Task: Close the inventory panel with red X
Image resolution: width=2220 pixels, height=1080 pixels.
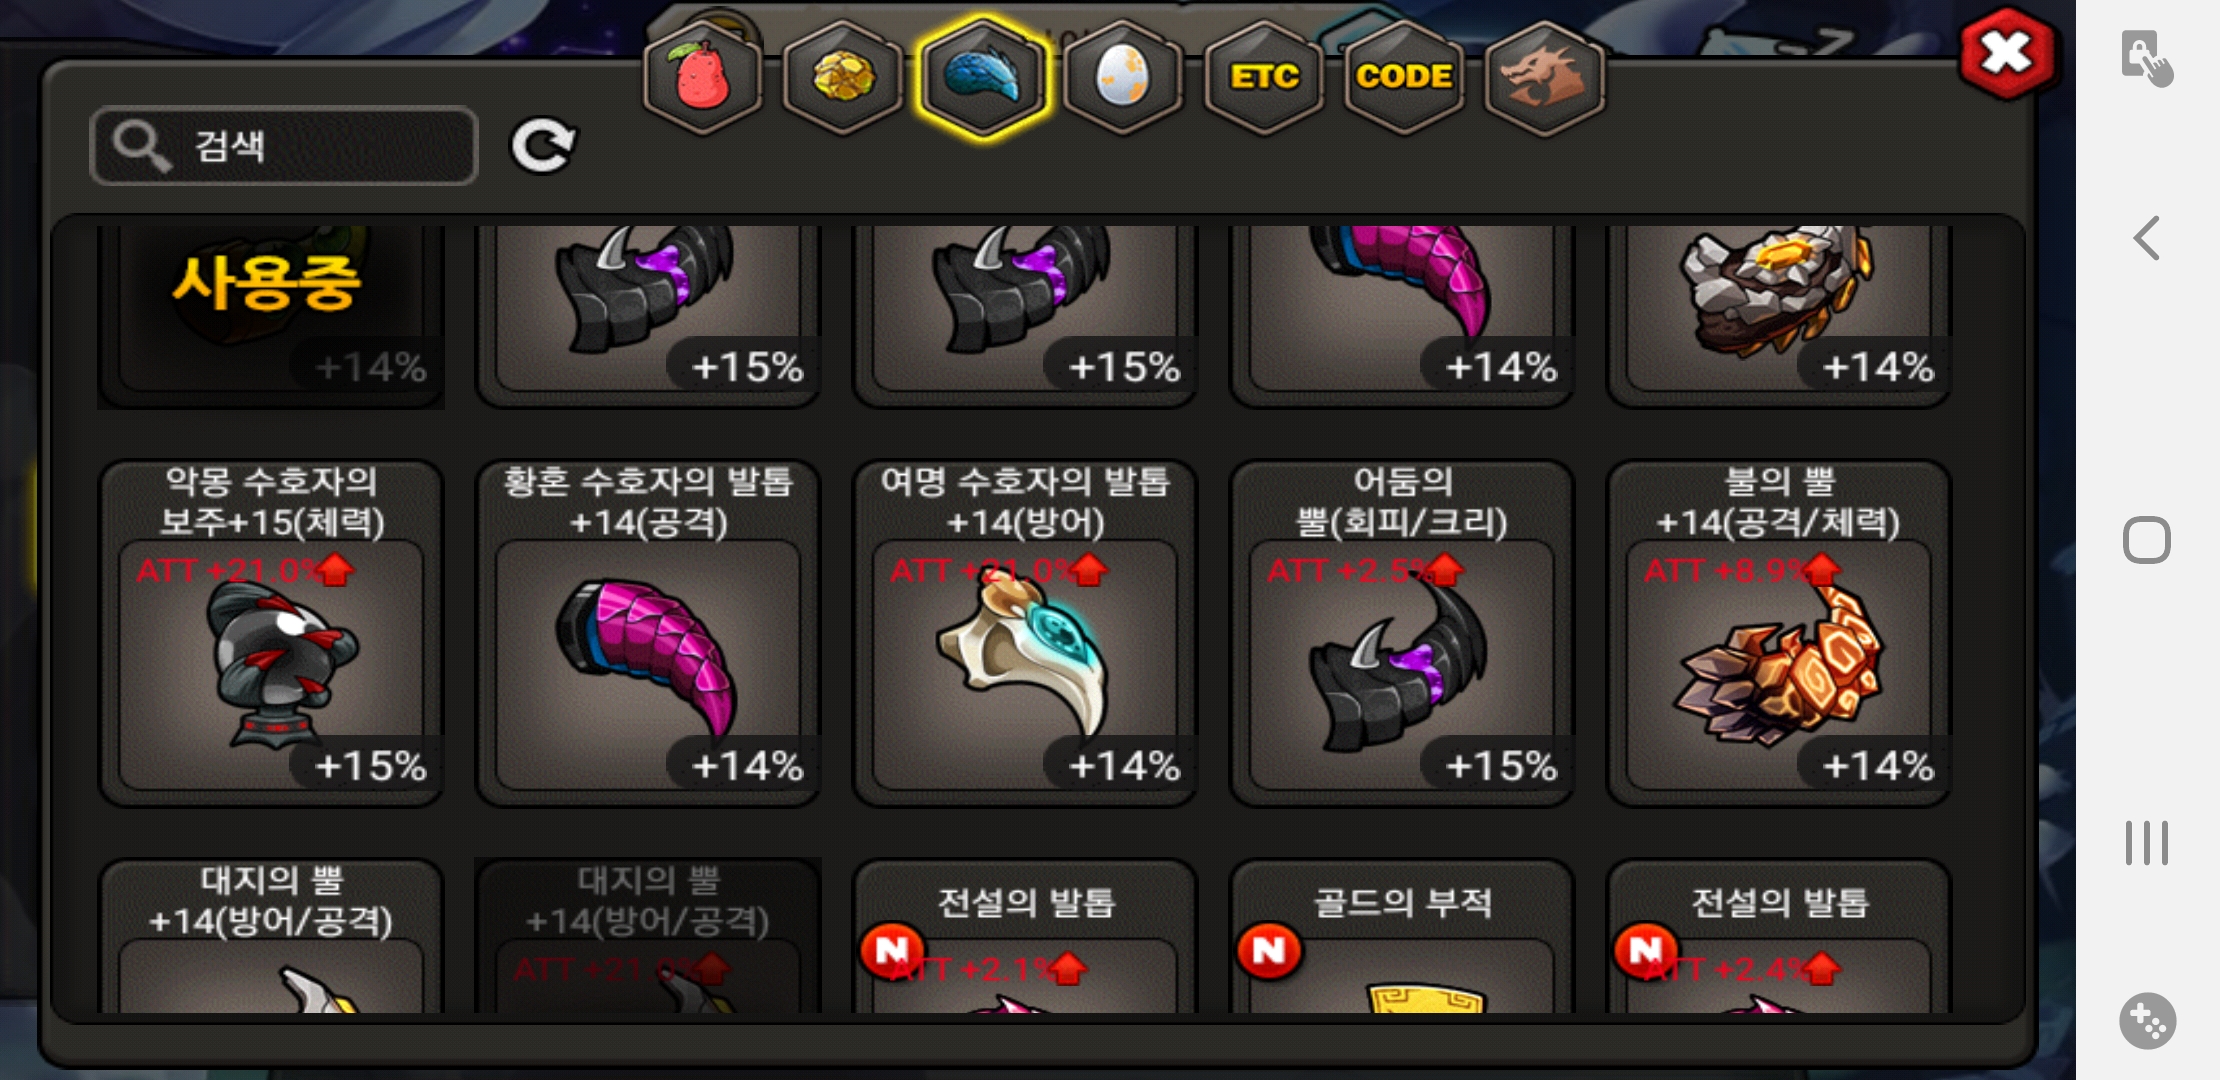Action: (x=2006, y=53)
